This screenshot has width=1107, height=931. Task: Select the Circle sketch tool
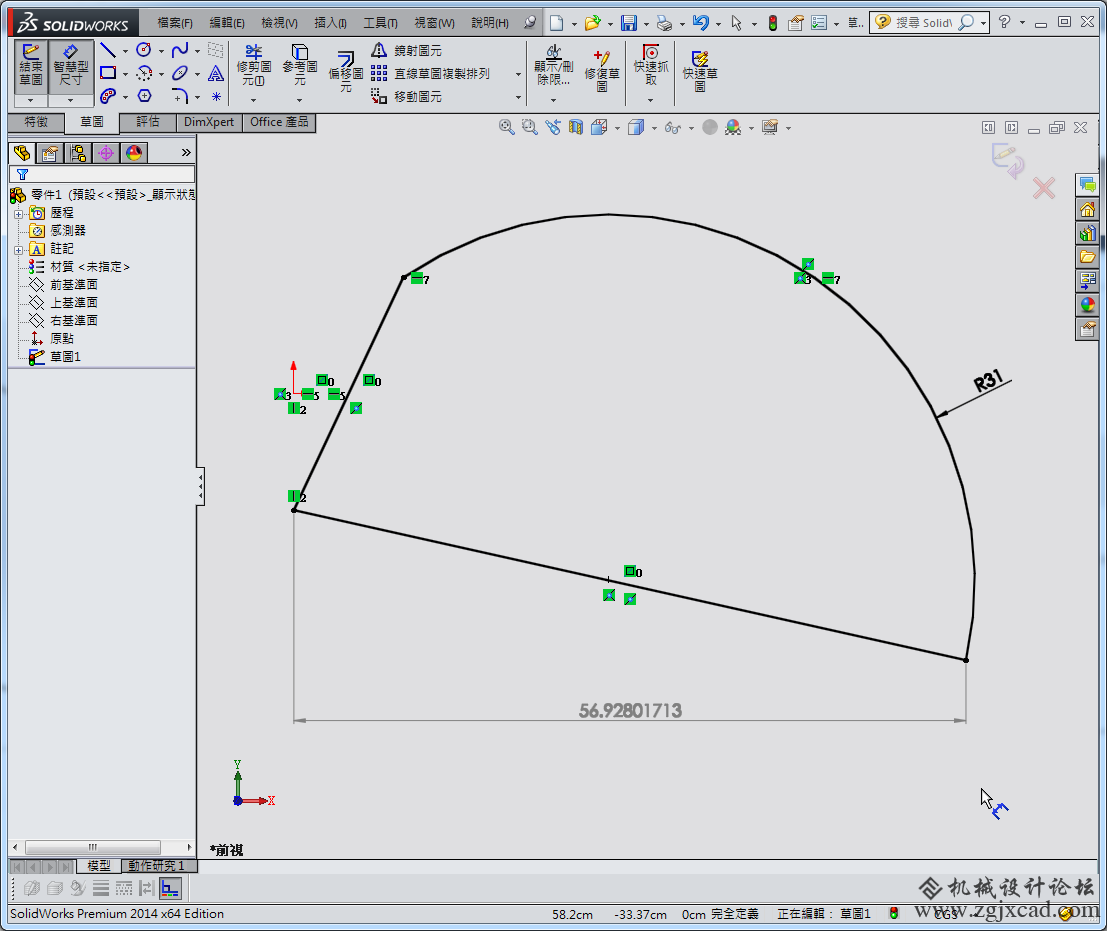click(x=144, y=50)
